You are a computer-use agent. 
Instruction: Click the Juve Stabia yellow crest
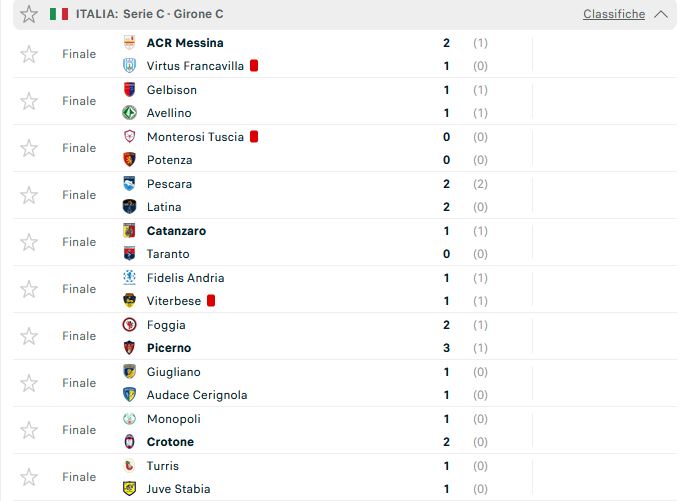click(x=129, y=488)
